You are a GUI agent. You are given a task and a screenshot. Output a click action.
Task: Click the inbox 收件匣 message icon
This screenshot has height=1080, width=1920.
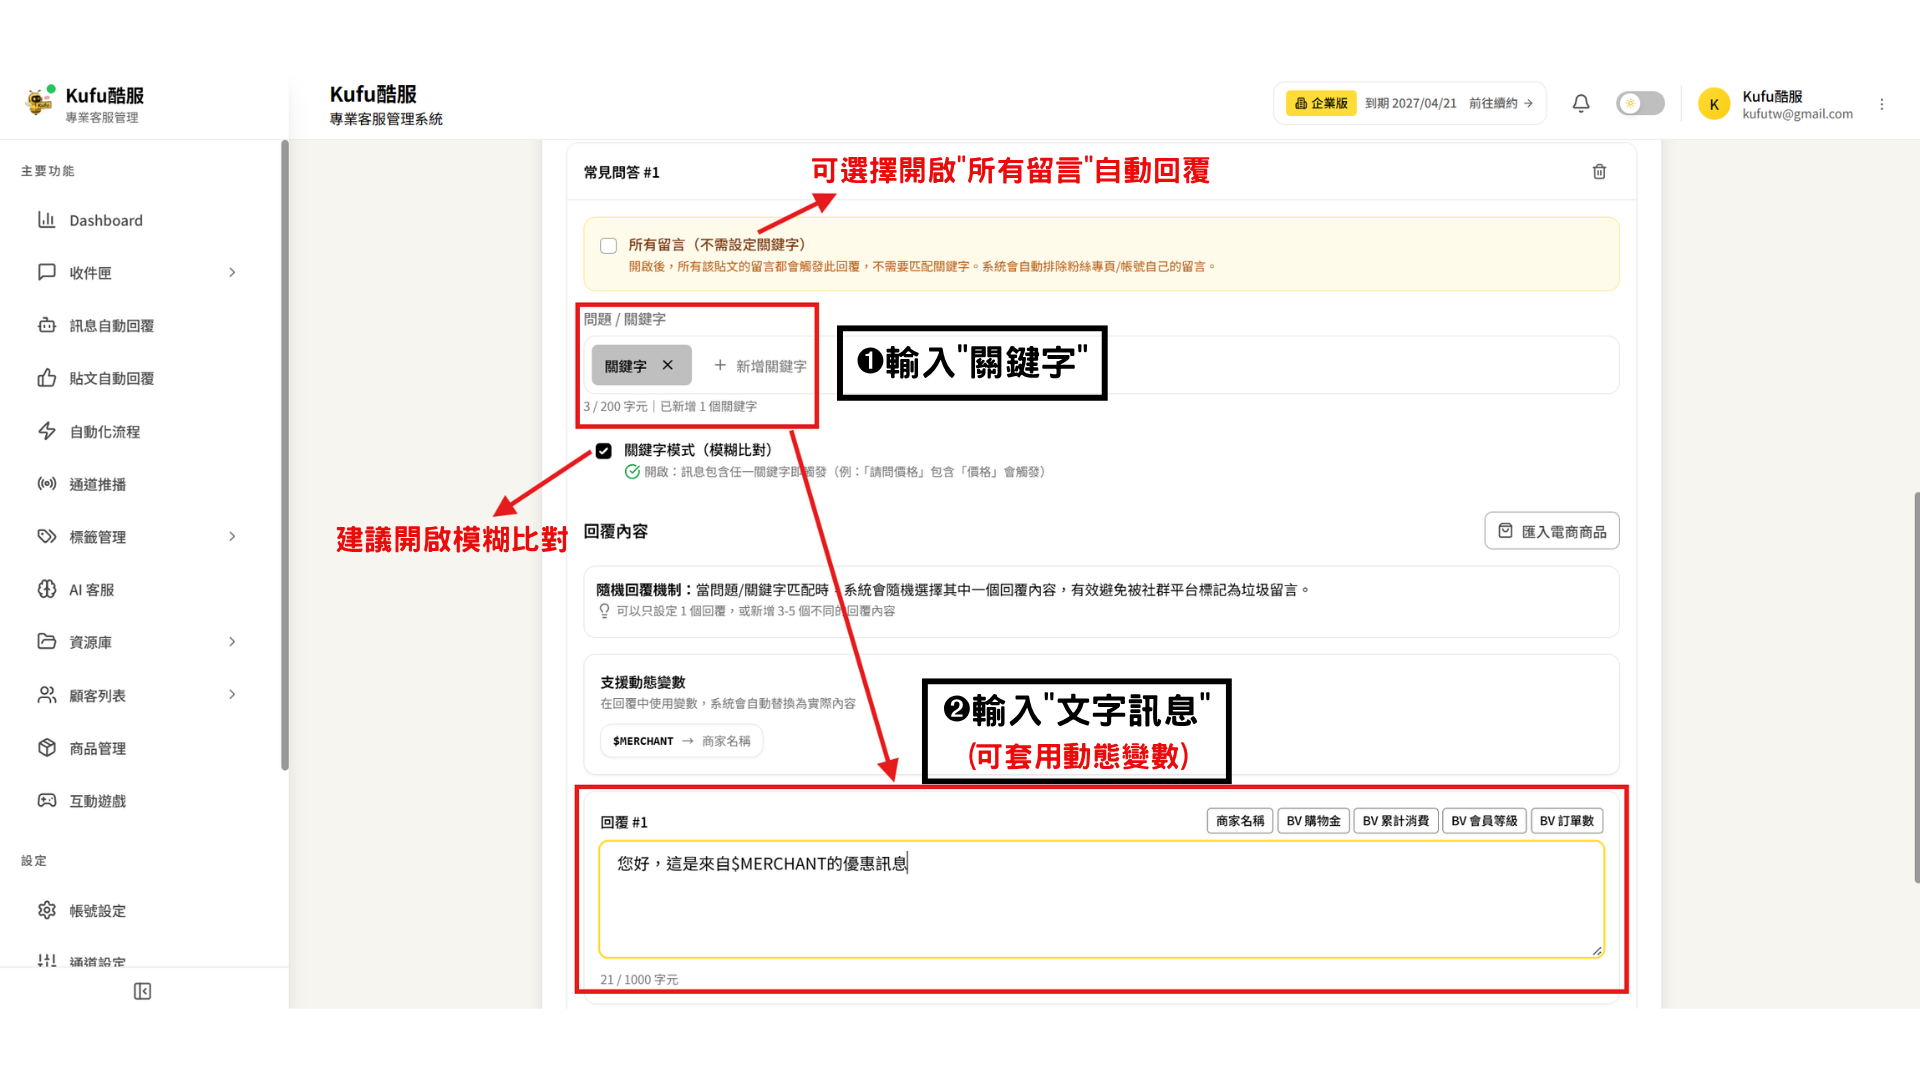click(46, 272)
